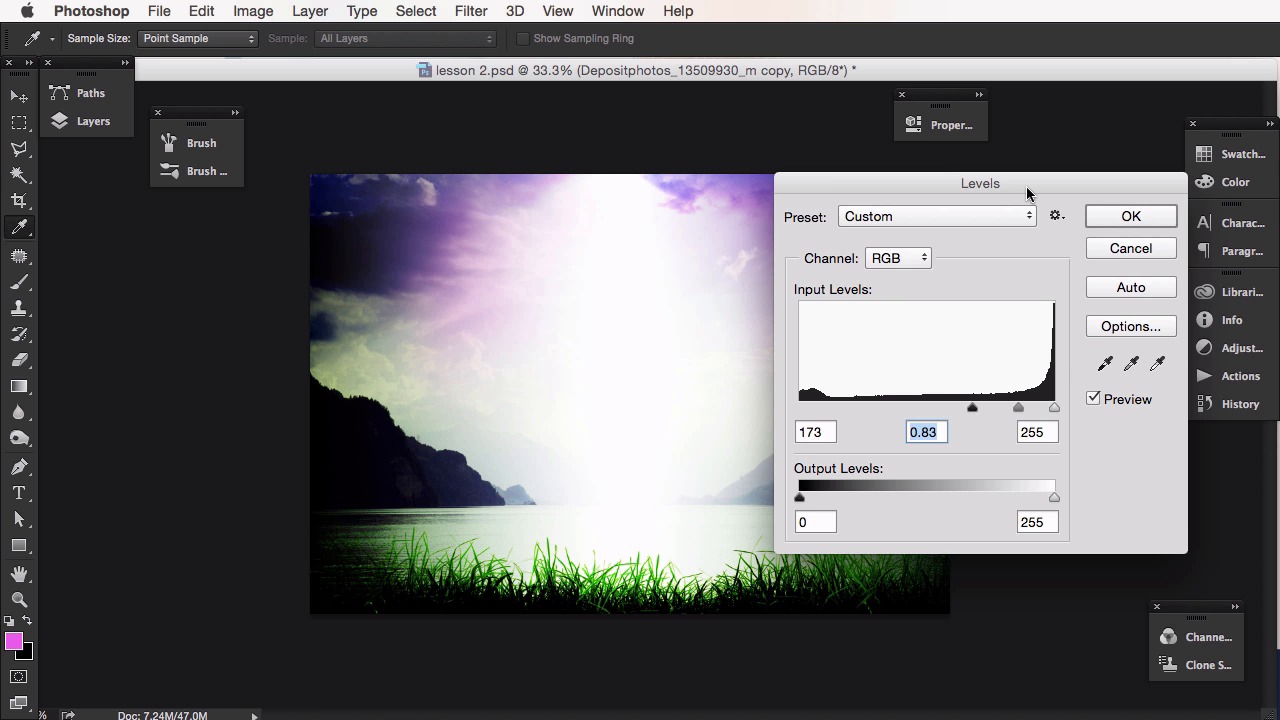The image size is (1280, 720).
Task: Open the Sample All Layers dropdown
Action: (405, 38)
